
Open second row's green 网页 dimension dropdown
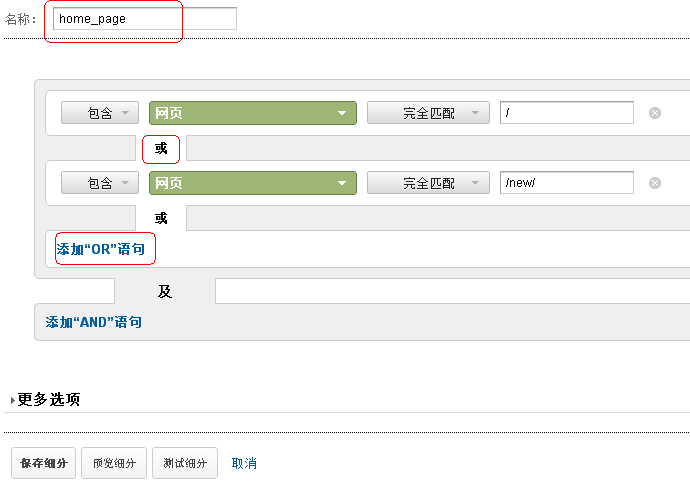tap(252, 183)
